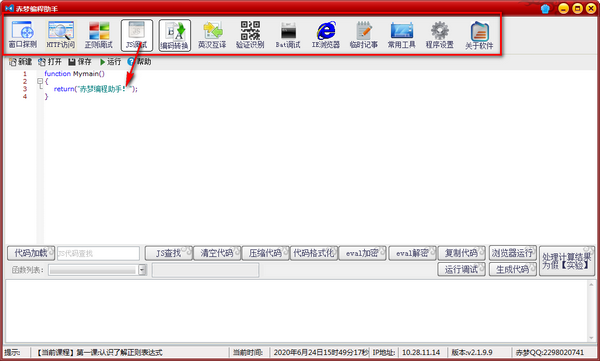
Task: Click the 运行调试 button
Action: click(x=461, y=270)
